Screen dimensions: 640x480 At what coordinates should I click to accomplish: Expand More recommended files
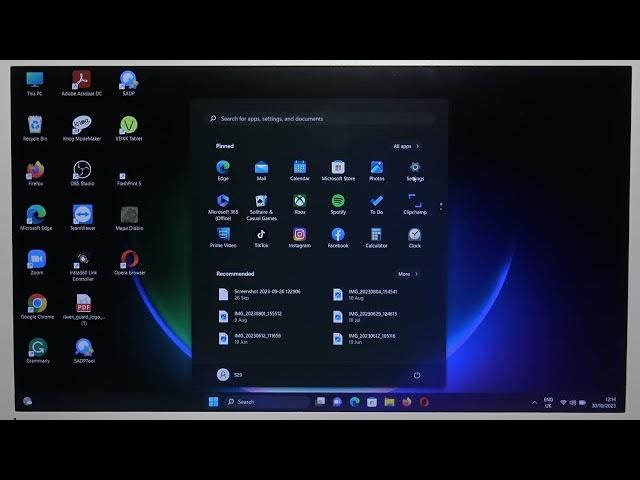(x=408, y=273)
